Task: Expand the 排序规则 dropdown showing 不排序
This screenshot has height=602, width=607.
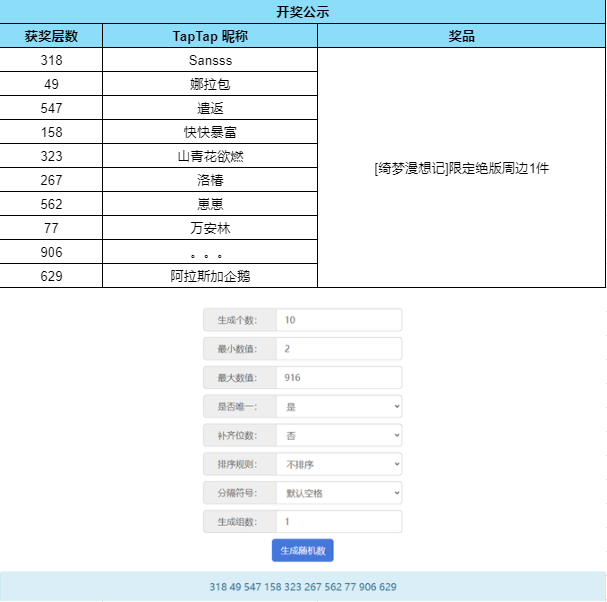Action: pyautogui.click(x=339, y=464)
